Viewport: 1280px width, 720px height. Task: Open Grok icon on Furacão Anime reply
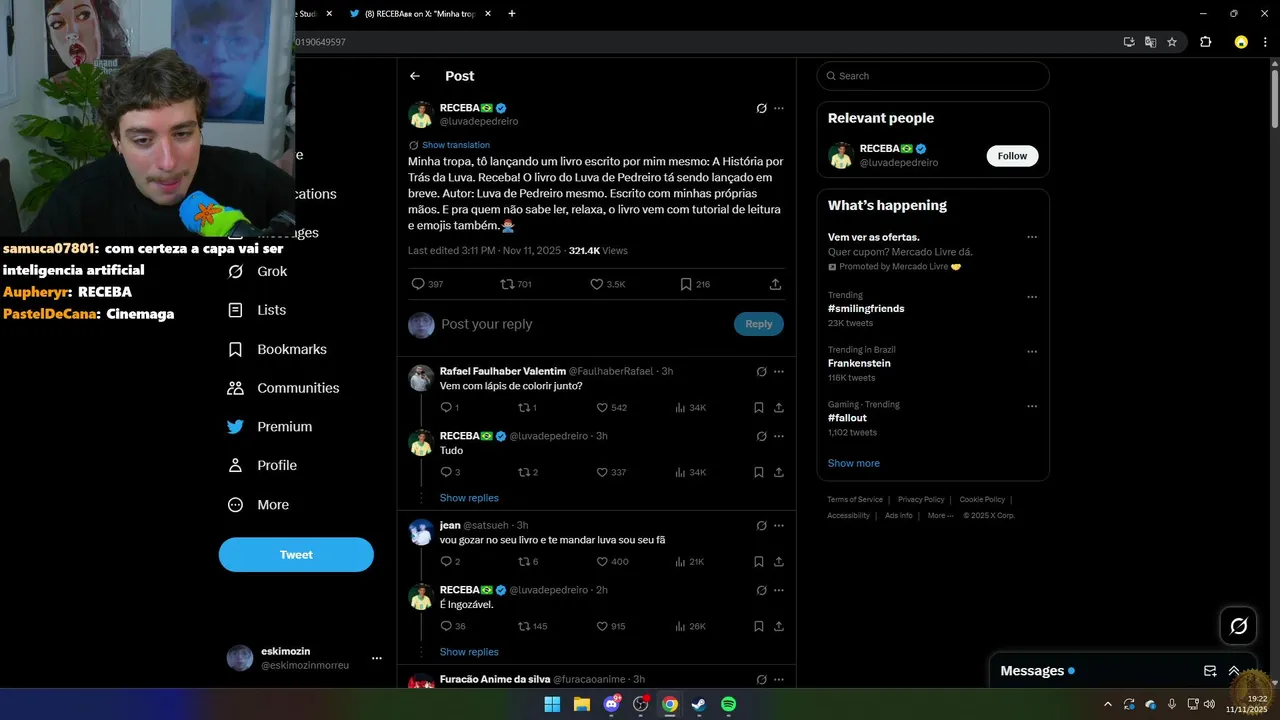[761, 680]
